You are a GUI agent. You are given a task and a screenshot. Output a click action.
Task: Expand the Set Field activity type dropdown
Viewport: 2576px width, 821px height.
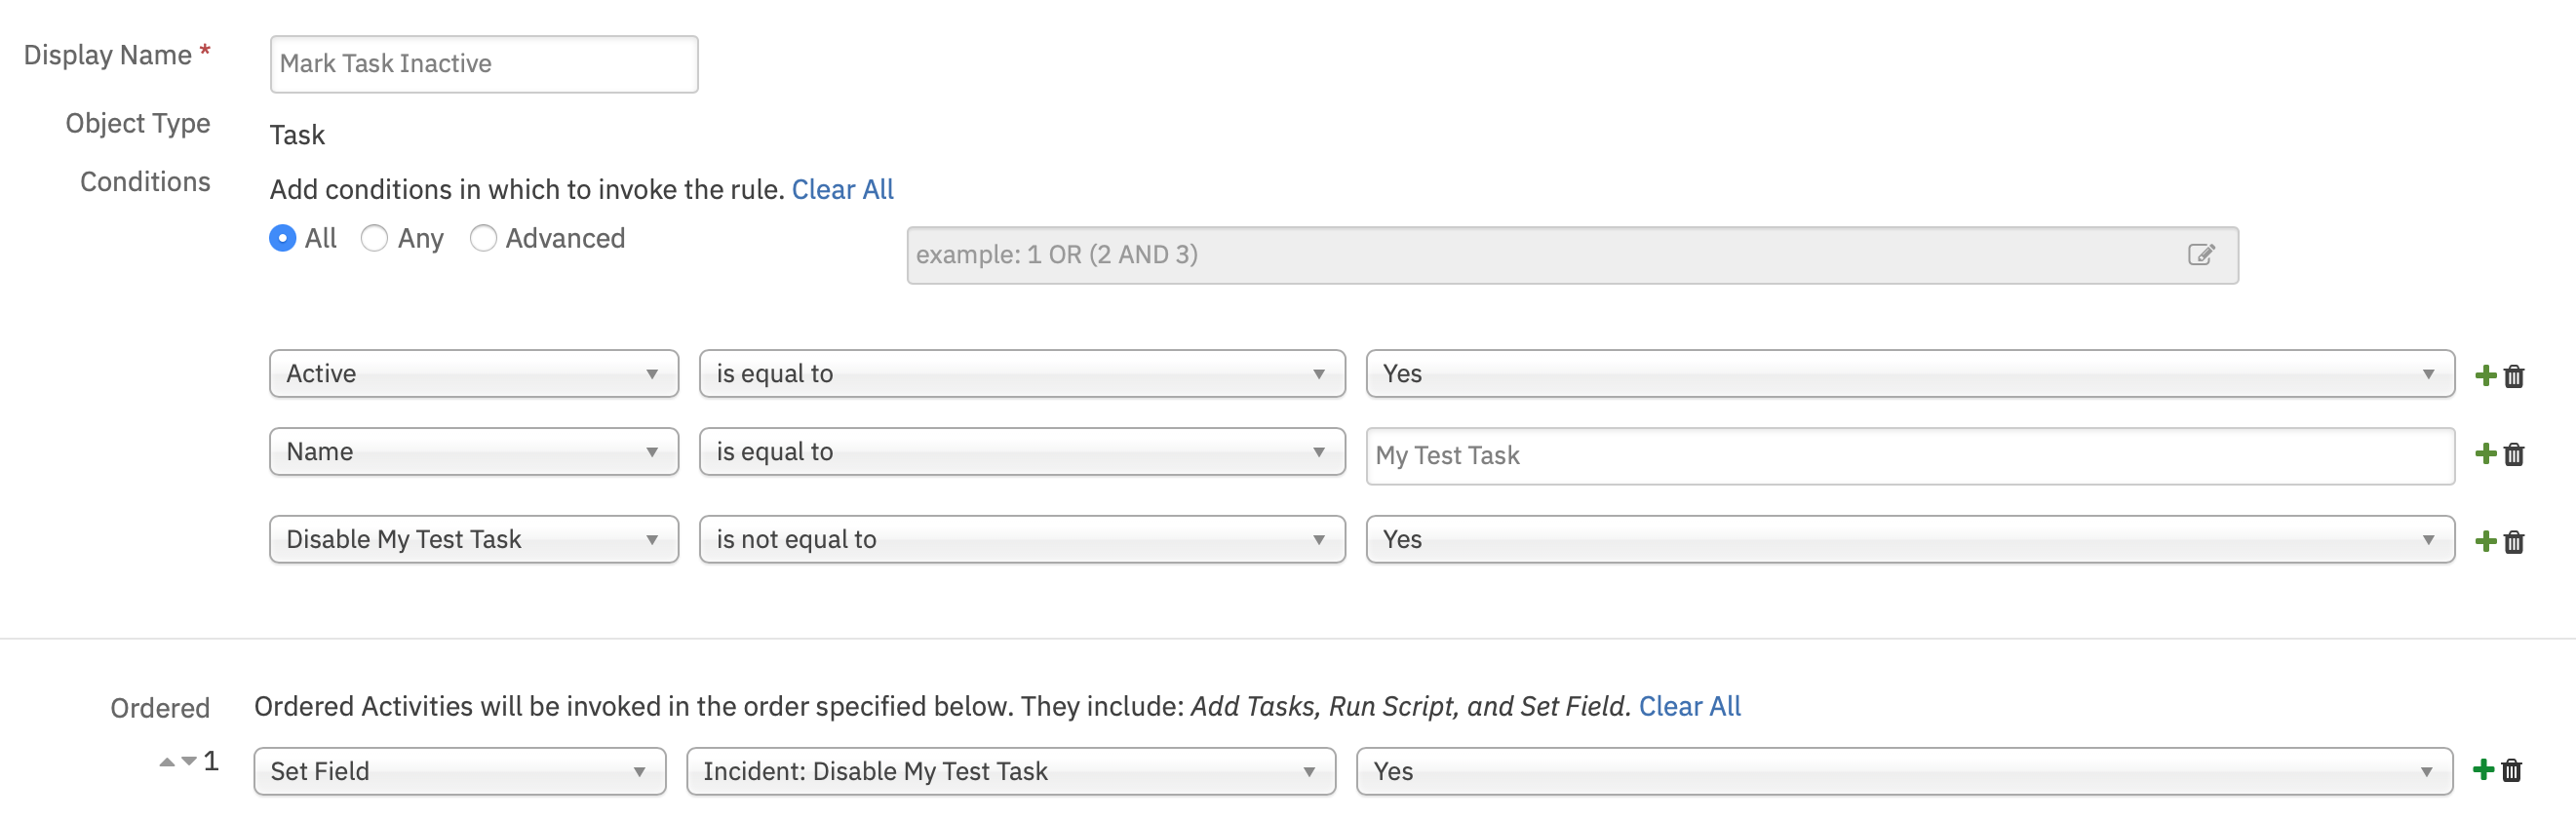(459, 771)
